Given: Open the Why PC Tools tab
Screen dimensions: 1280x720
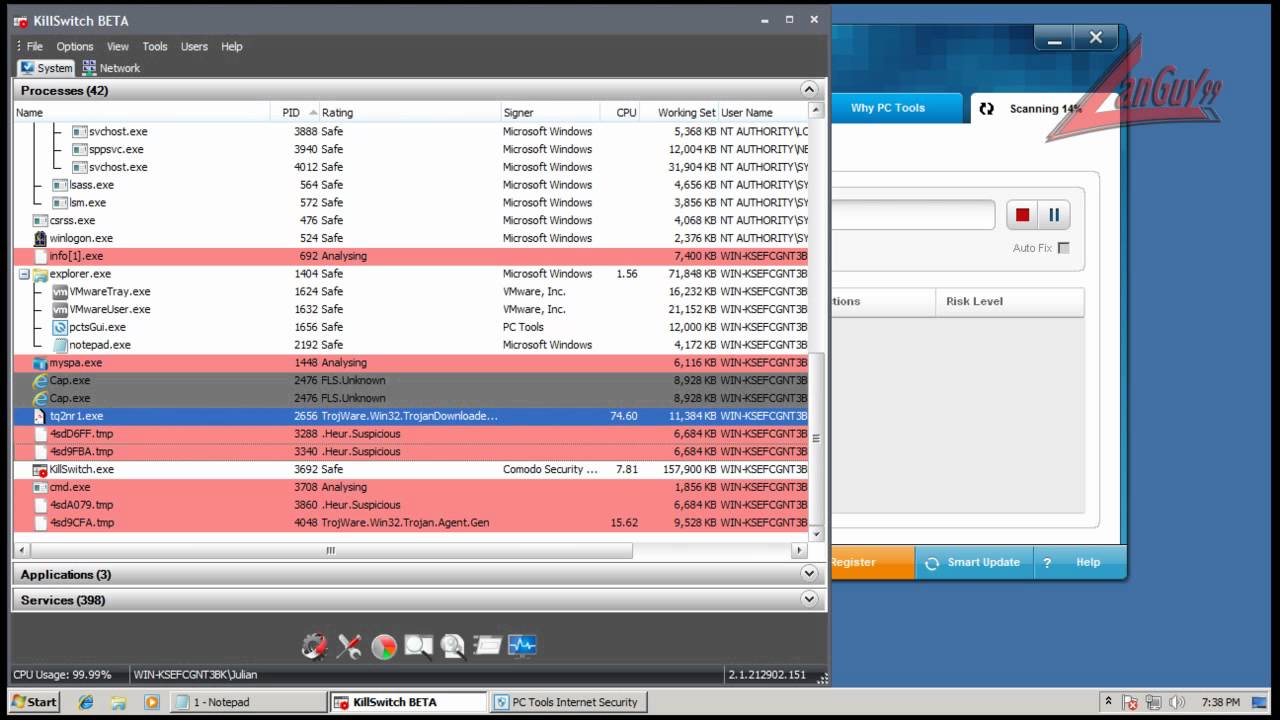Looking at the screenshot, I should [x=887, y=108].
